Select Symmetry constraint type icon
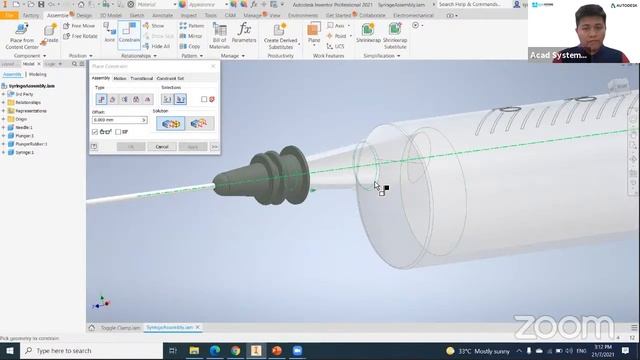Viewport: 640px width, 360px height. click(147, 99)
